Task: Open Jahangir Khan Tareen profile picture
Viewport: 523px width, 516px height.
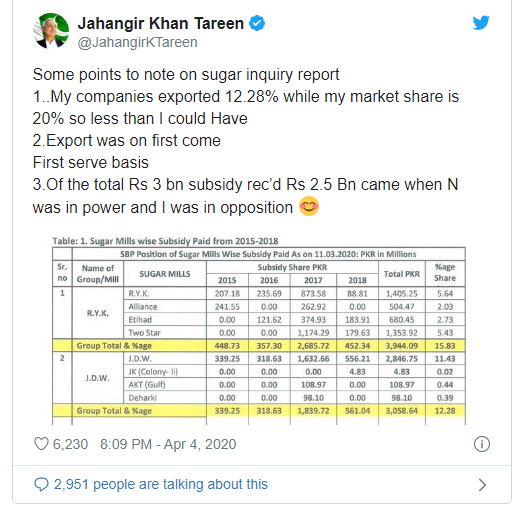Action: (x=51, y=31)
